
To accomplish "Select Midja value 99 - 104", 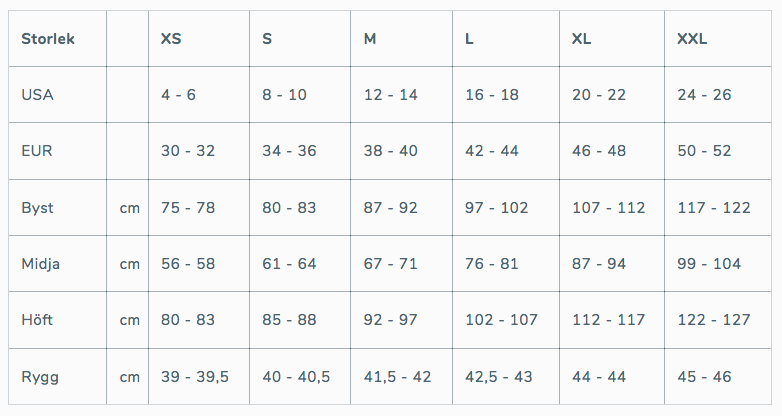I will tap(718, 263).
